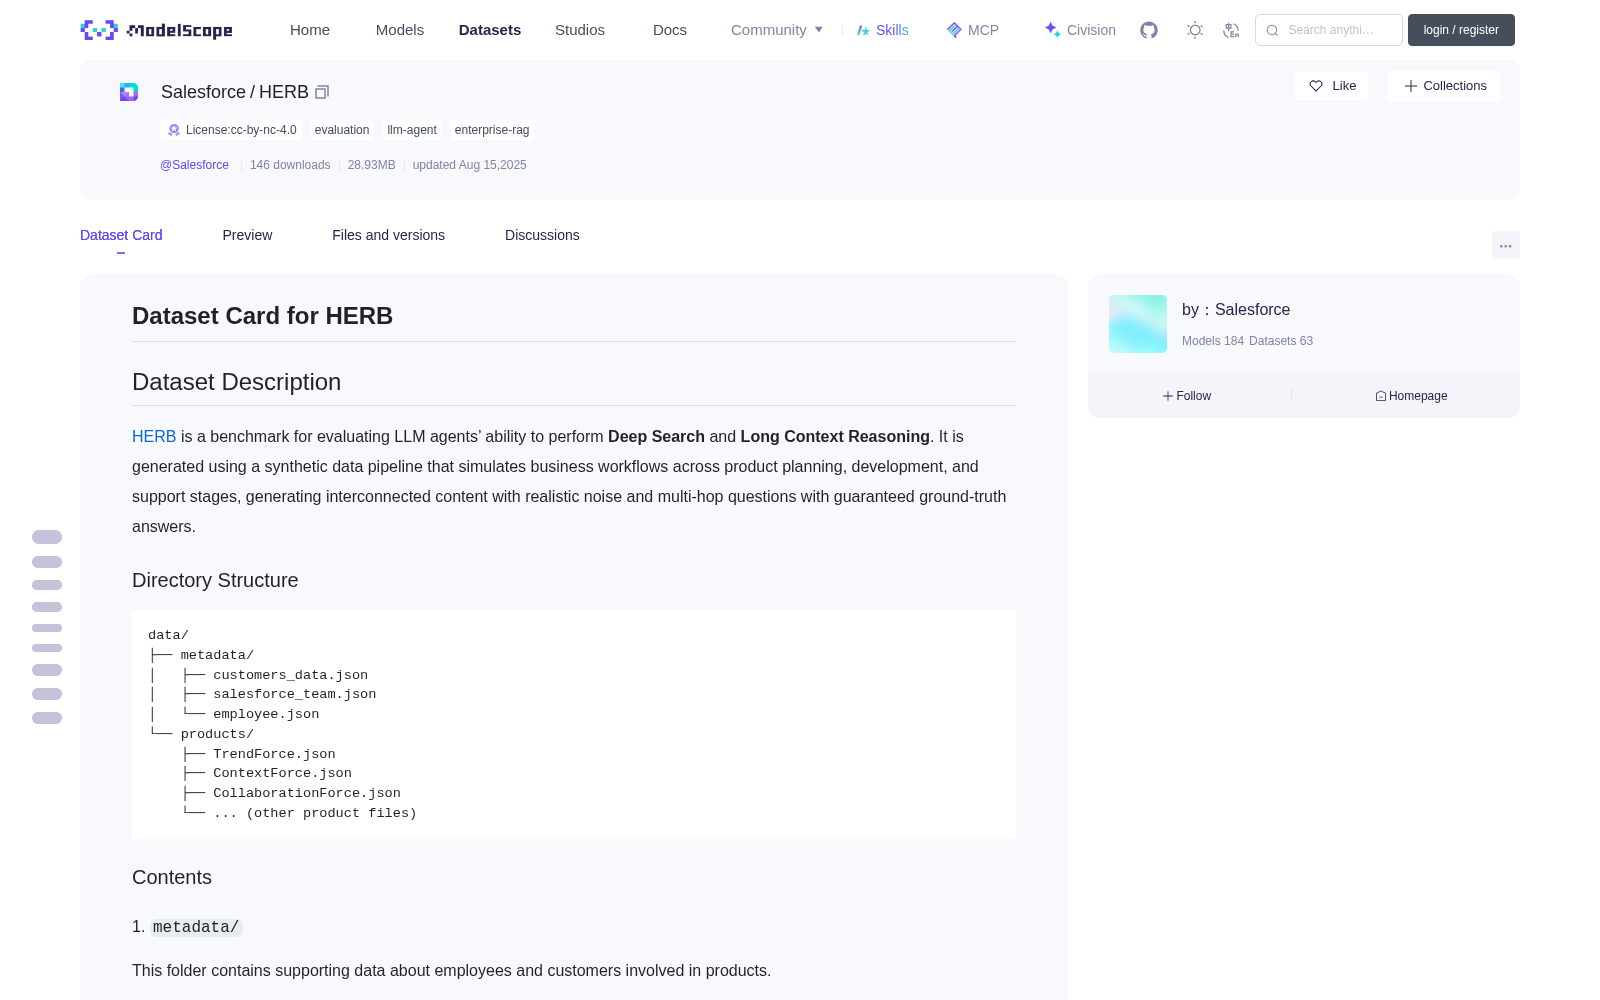
Task: Click the 146 downloads count
Action: (290, 165)
